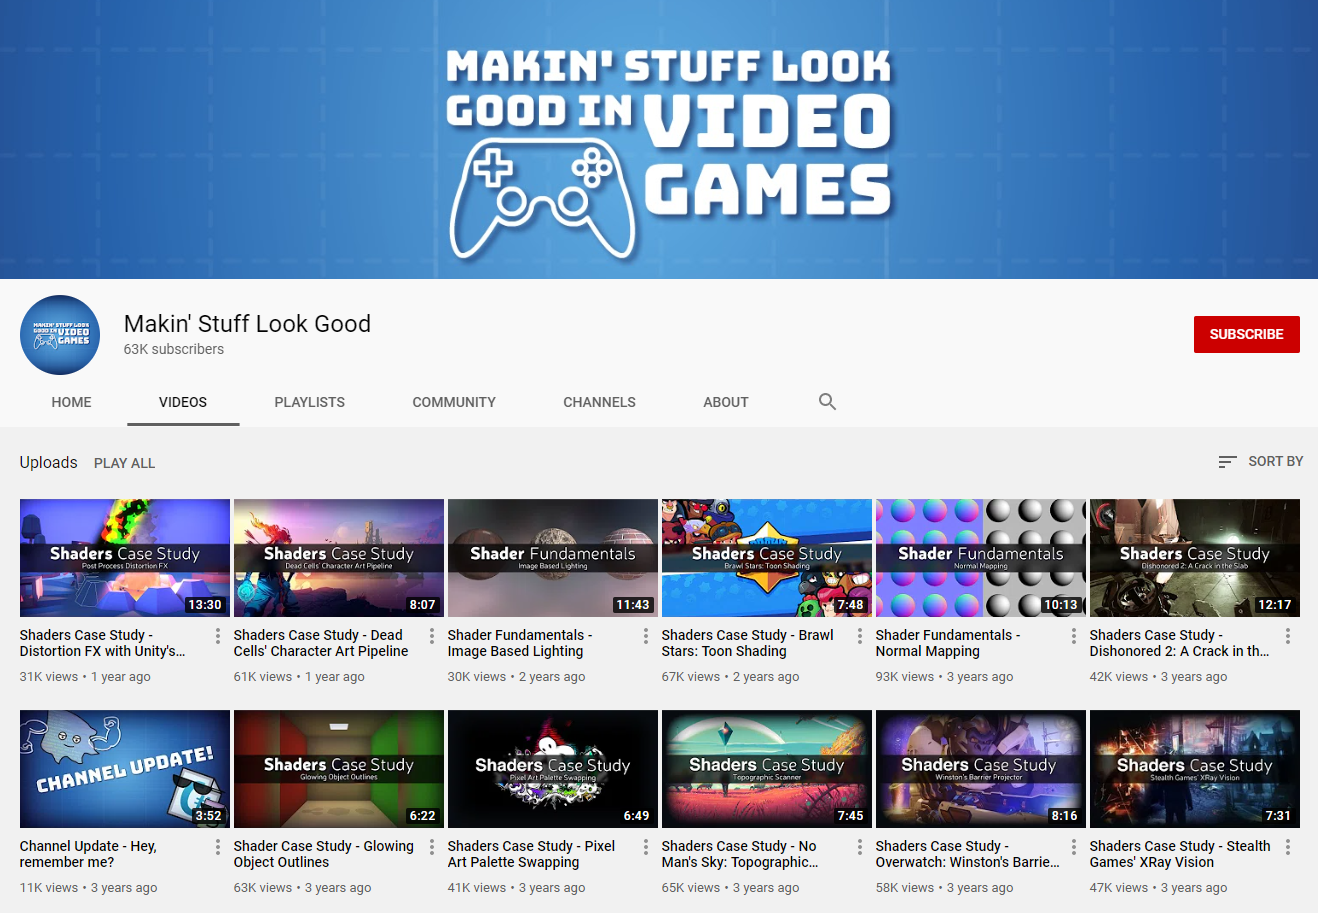Open options menu for Image Based Lighting video
Screen dimensions: 1318x913
click(646, 636)
